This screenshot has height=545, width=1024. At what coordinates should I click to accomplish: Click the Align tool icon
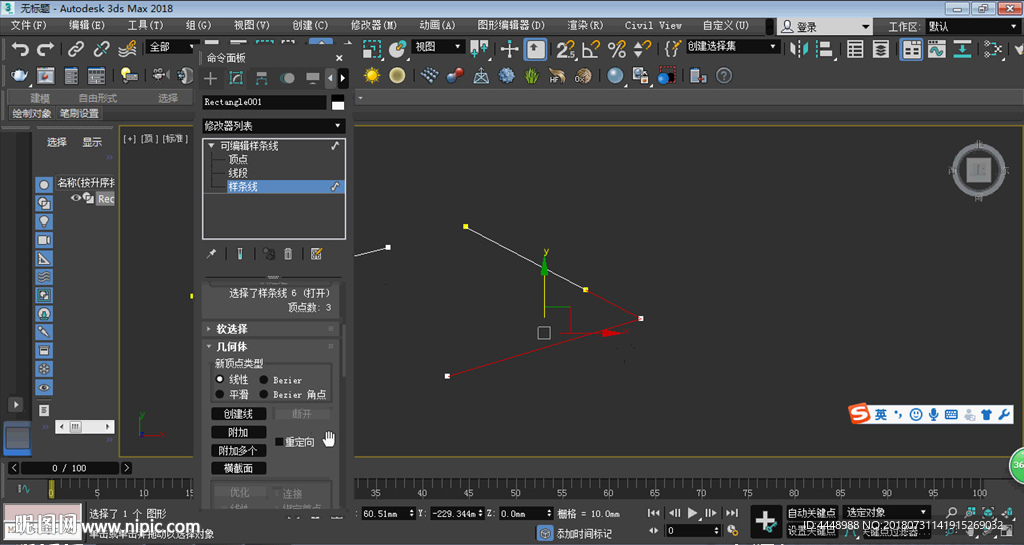[825, 49]
